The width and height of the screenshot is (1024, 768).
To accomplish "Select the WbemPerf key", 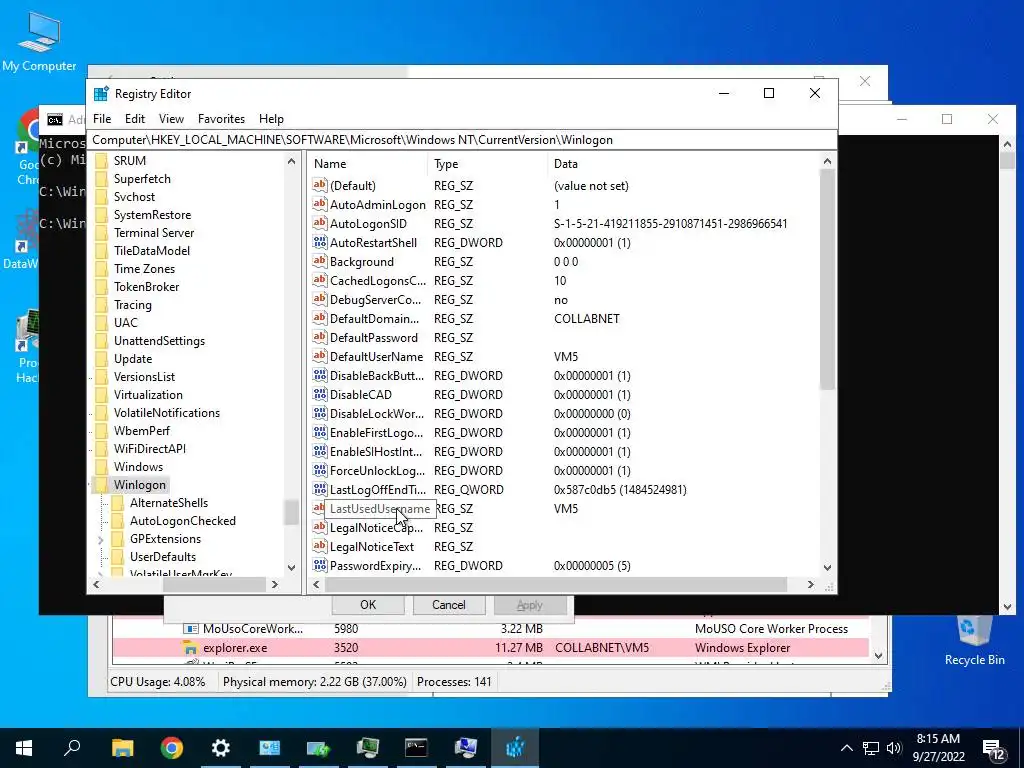I will 142,431.
